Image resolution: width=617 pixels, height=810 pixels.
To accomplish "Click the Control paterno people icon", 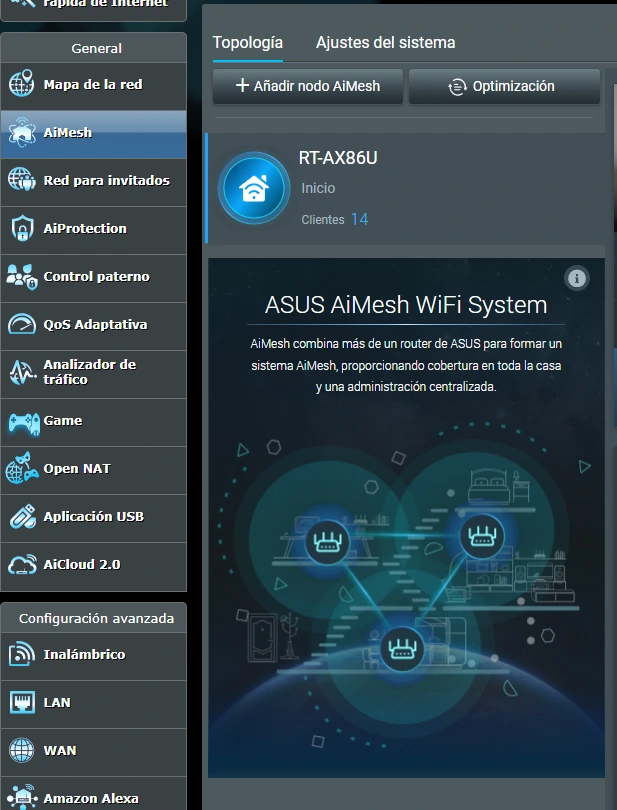I will tap(22, 276).
